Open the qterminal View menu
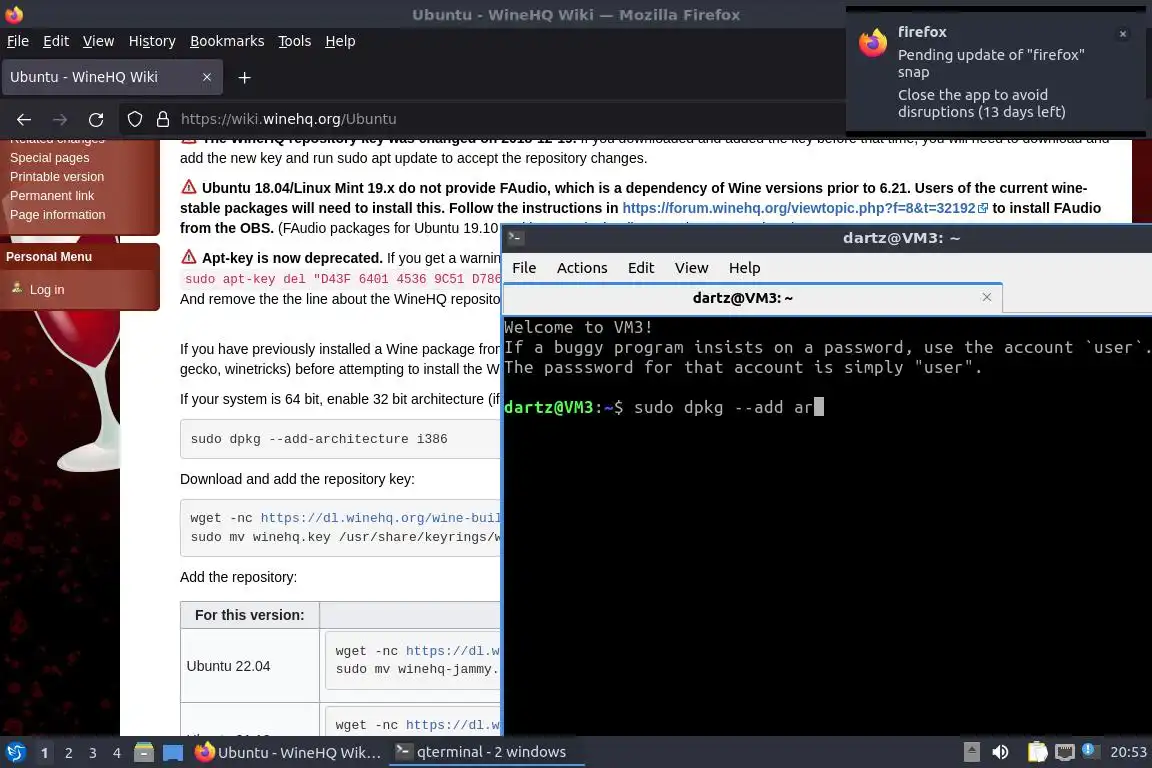 click(x=691, y=268)
